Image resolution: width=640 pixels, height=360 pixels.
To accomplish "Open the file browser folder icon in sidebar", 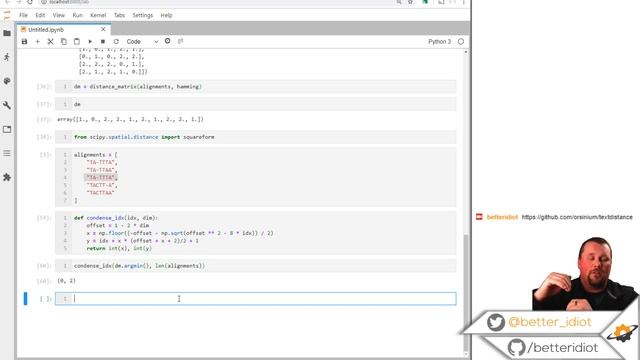I will [x=7, y=33].
